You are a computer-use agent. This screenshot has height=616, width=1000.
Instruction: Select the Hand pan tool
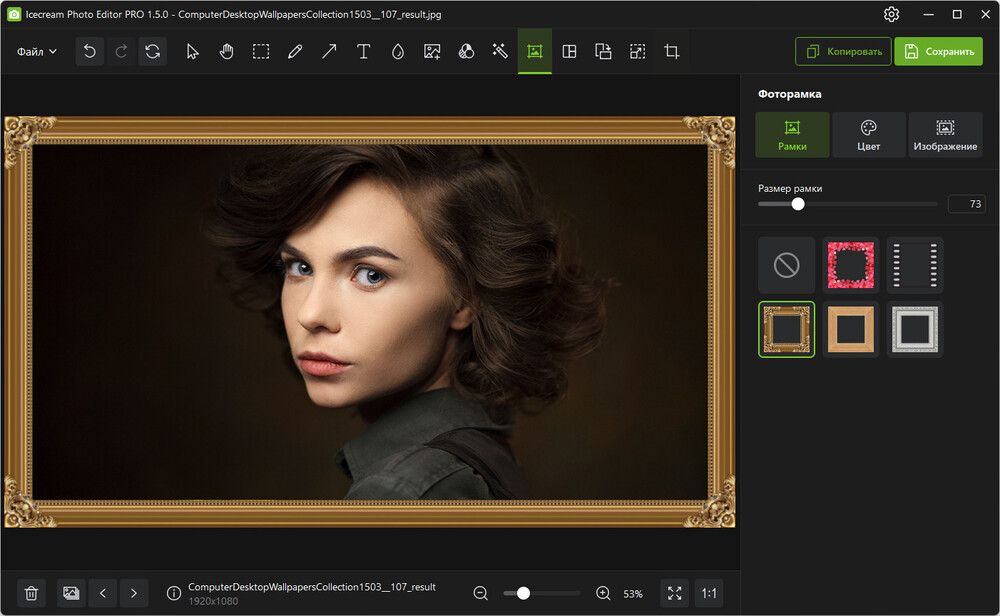point(226,51)
